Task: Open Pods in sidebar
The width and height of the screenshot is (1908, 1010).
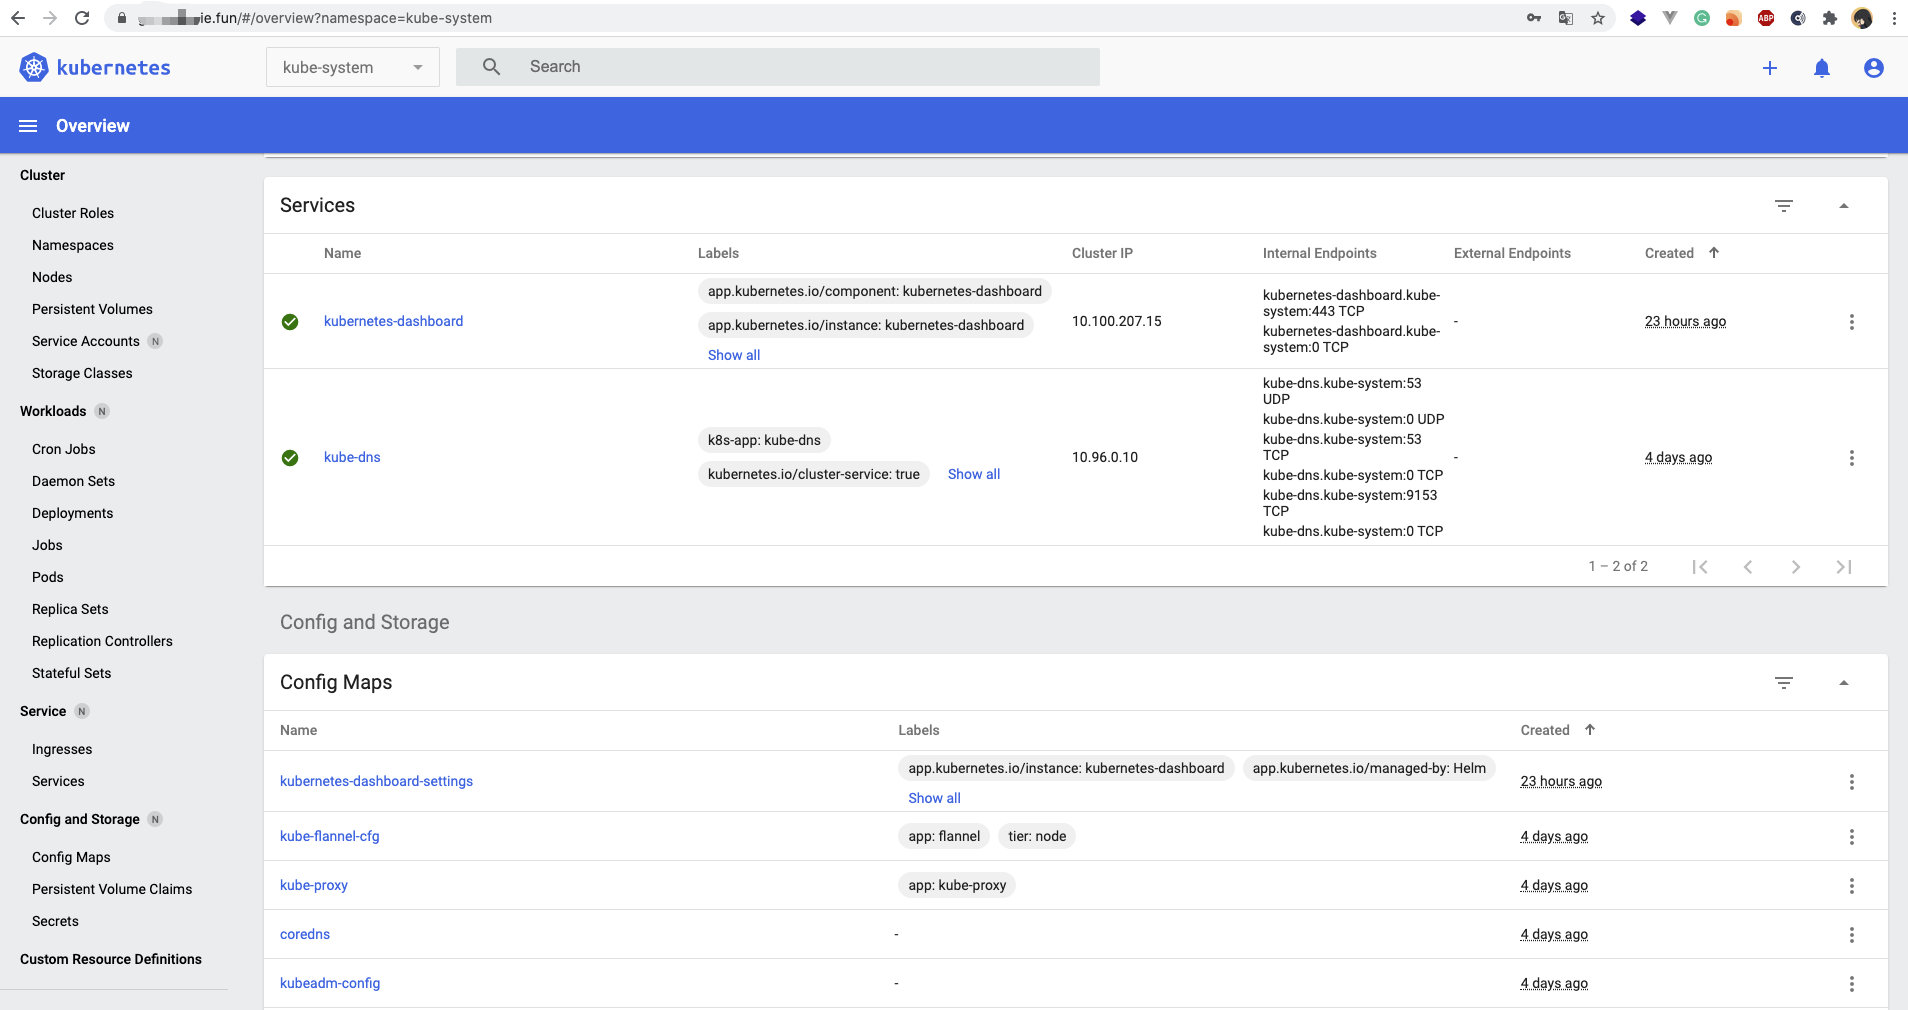Action: 48,577
